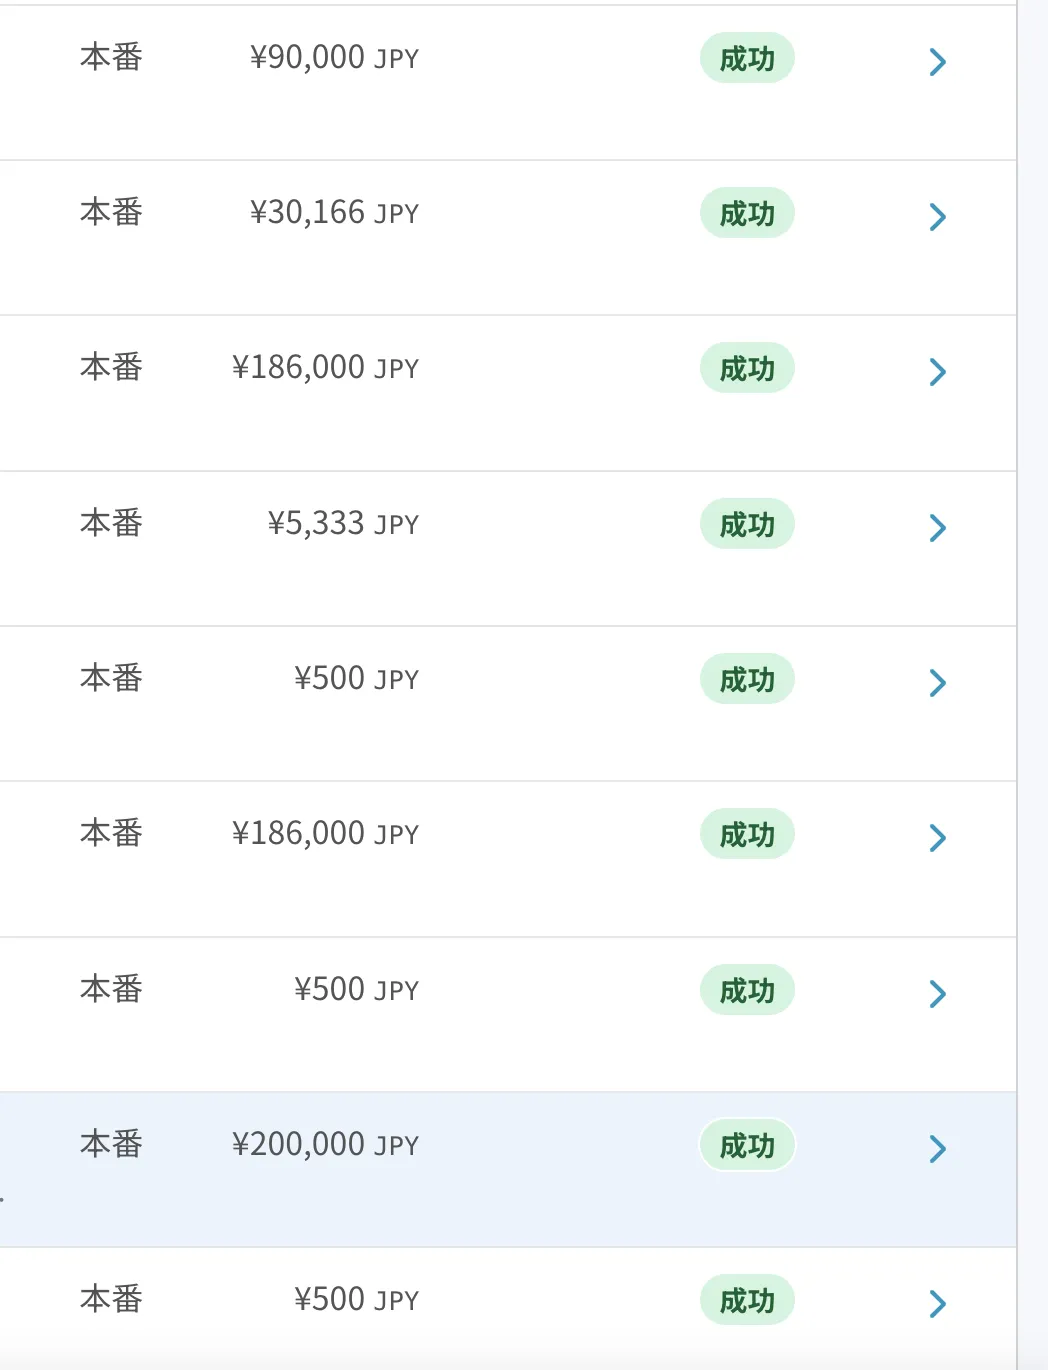Select the ¥30,166 JPY amount
Screen dimensions: 1048x1370
tap(334, 213)
